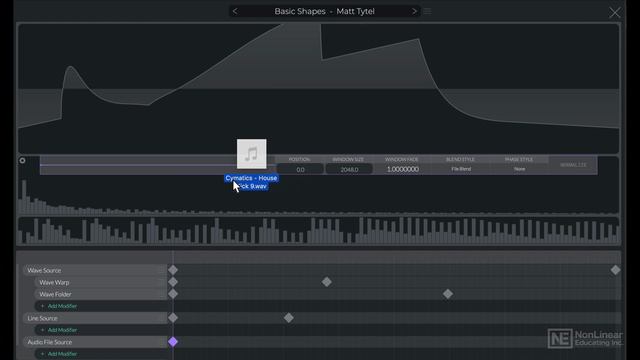The width and height of the screenshot is (640, 360).
Task: Click inside the large waveform display
Action: point(318,89)
